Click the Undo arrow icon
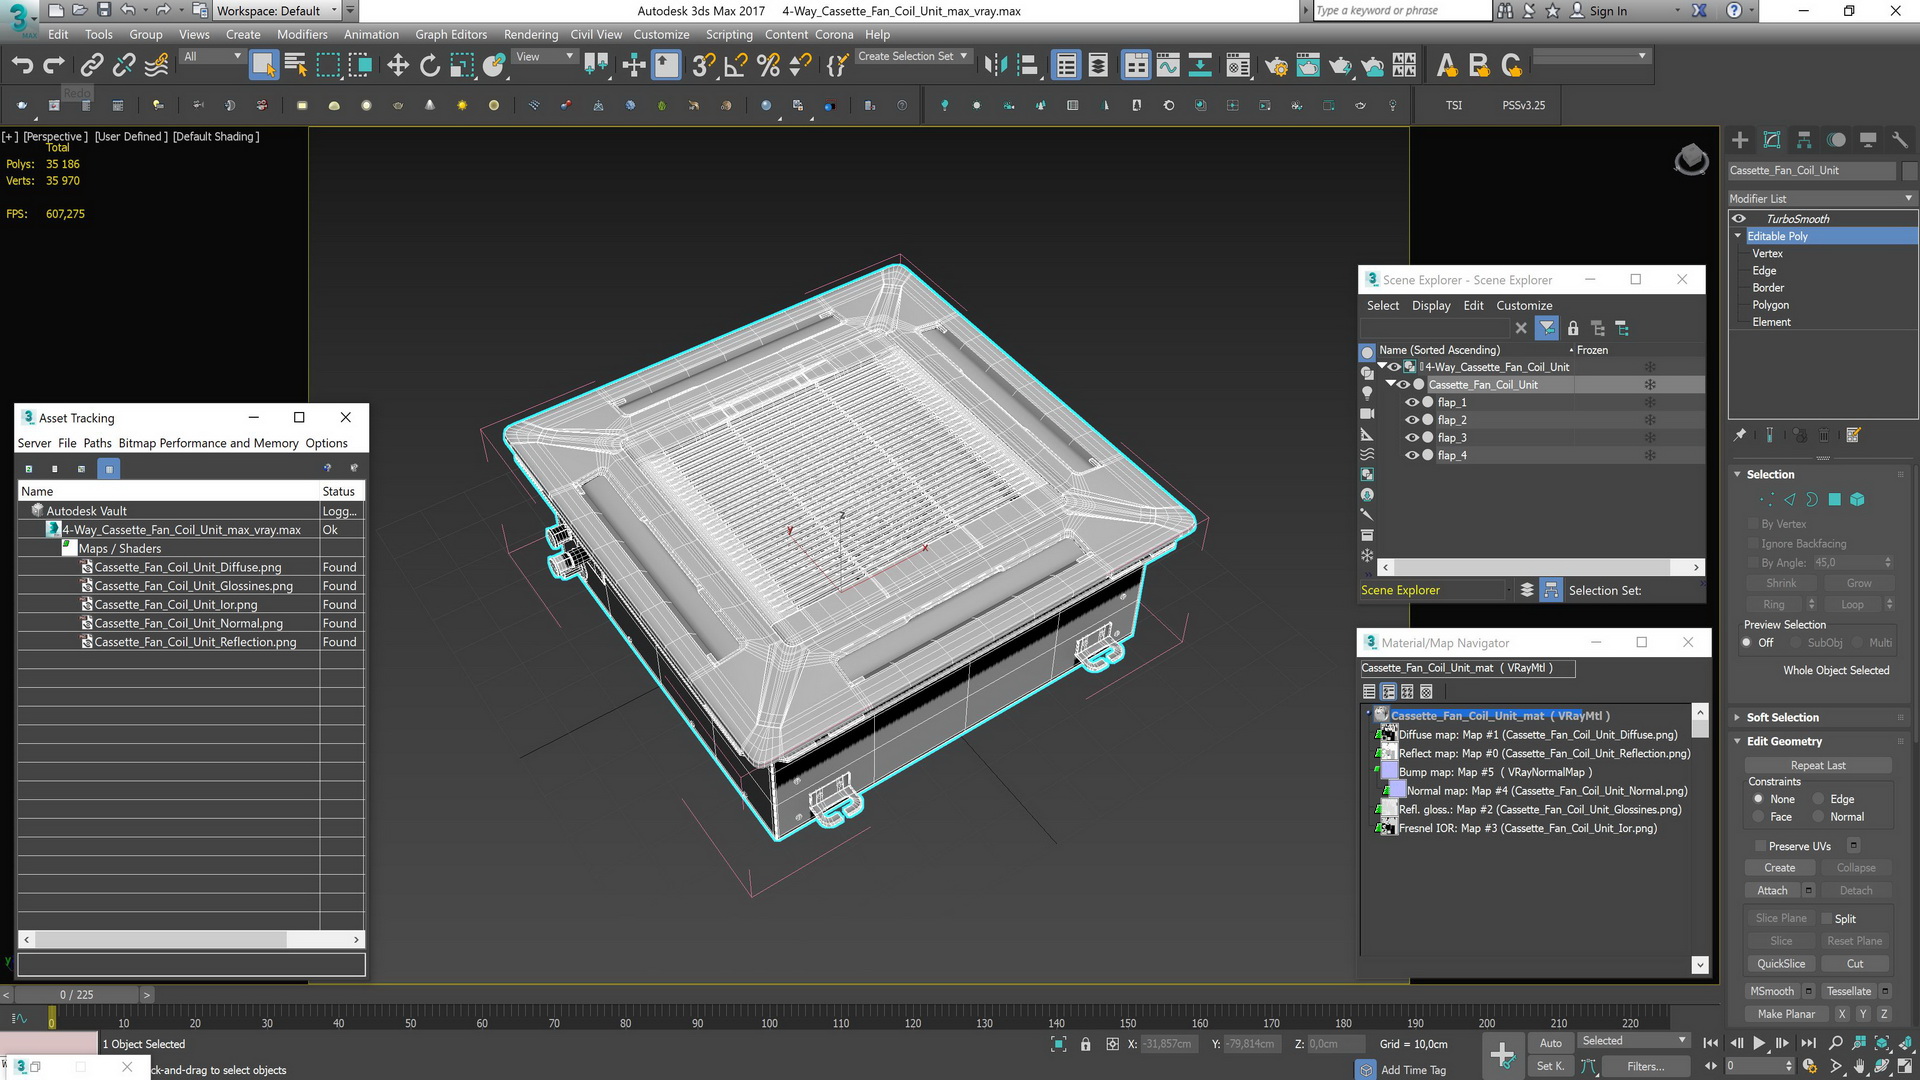 click(22, 66)
